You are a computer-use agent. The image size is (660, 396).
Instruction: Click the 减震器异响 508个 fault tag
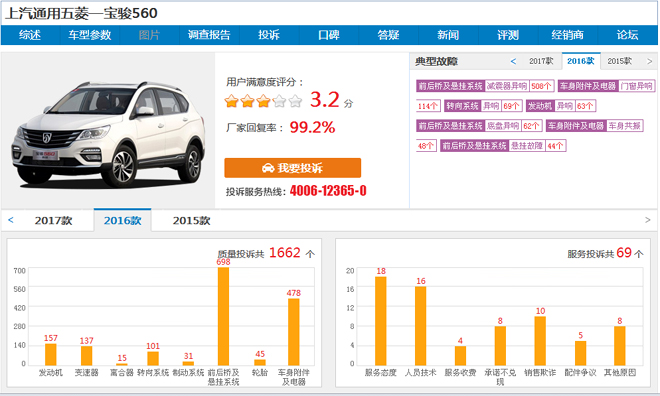(485, 86)
